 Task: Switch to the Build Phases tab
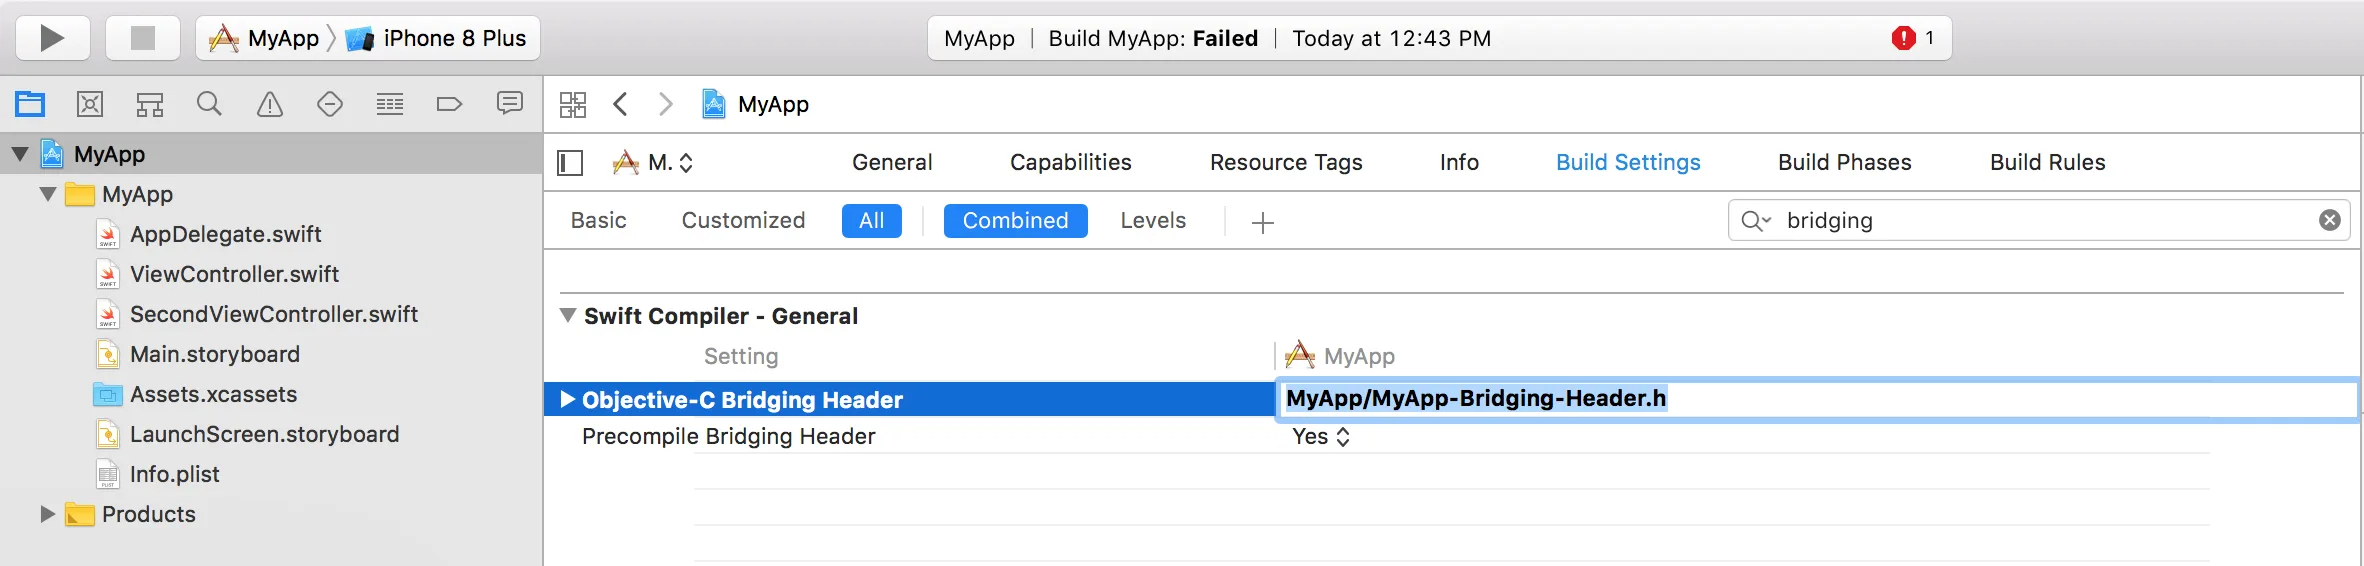coord(1844,163)
